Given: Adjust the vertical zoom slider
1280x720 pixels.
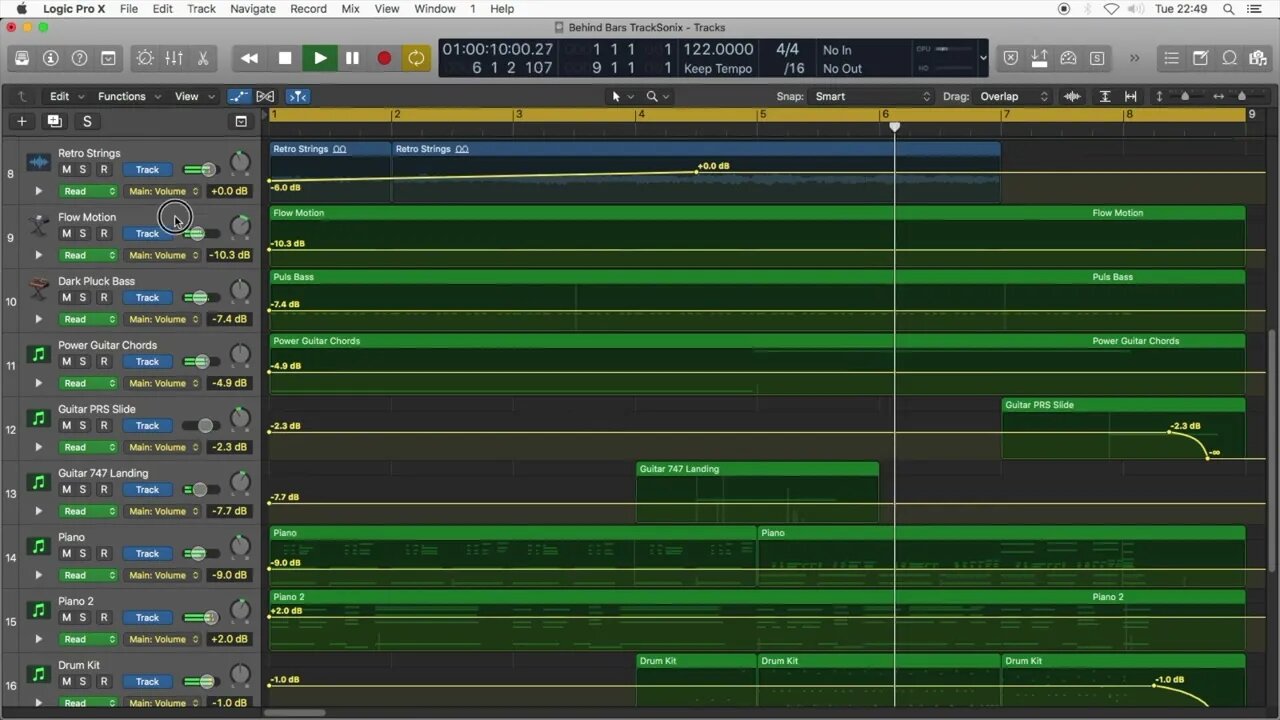Looking at the screenshot, I should pyautogui.click(x=1185, y=96).
